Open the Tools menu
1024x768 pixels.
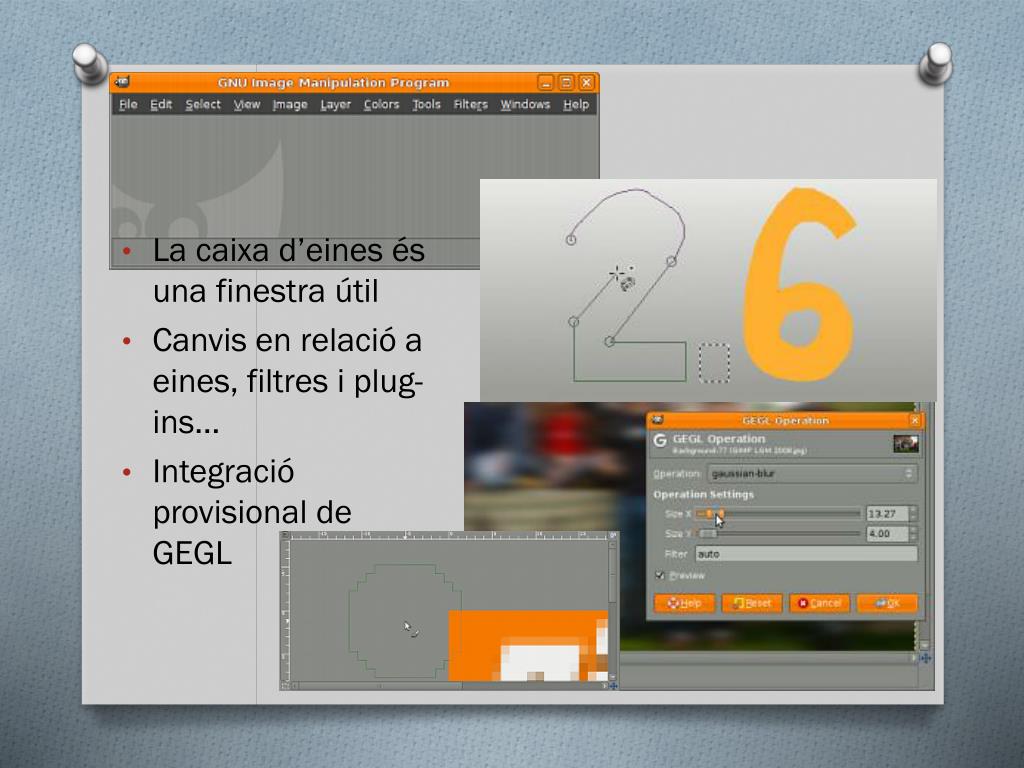tap(426, 104)
